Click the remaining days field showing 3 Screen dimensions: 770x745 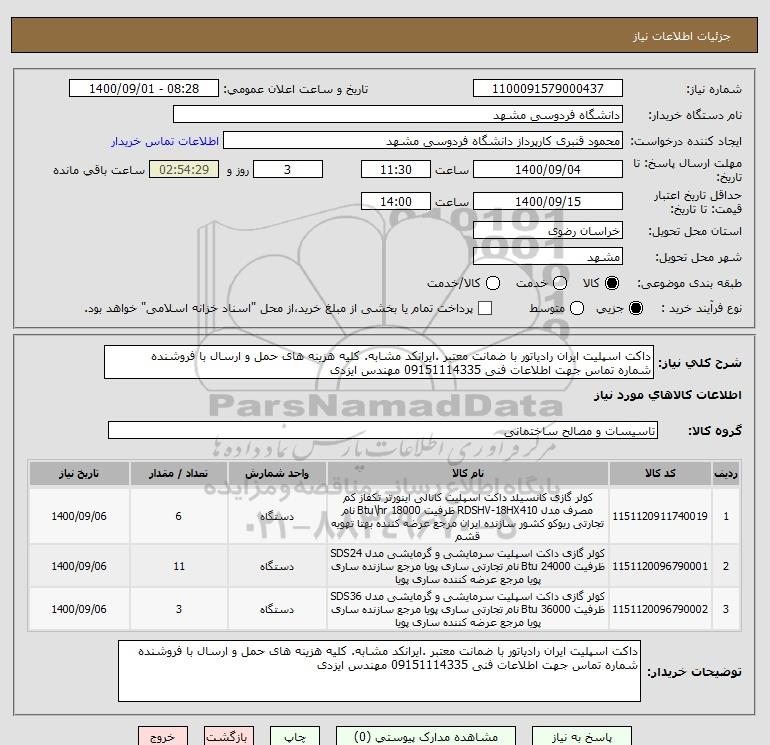click(x=288, y=169)
